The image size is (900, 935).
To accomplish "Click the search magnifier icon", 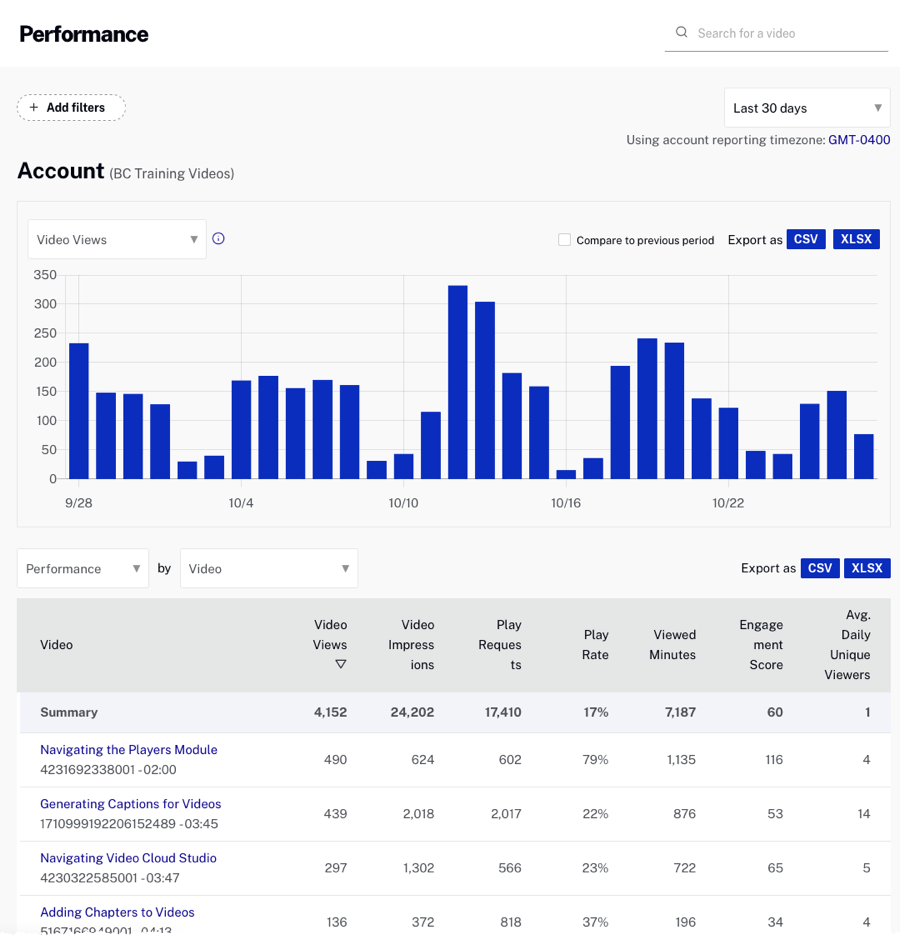I will pos(681,32).
